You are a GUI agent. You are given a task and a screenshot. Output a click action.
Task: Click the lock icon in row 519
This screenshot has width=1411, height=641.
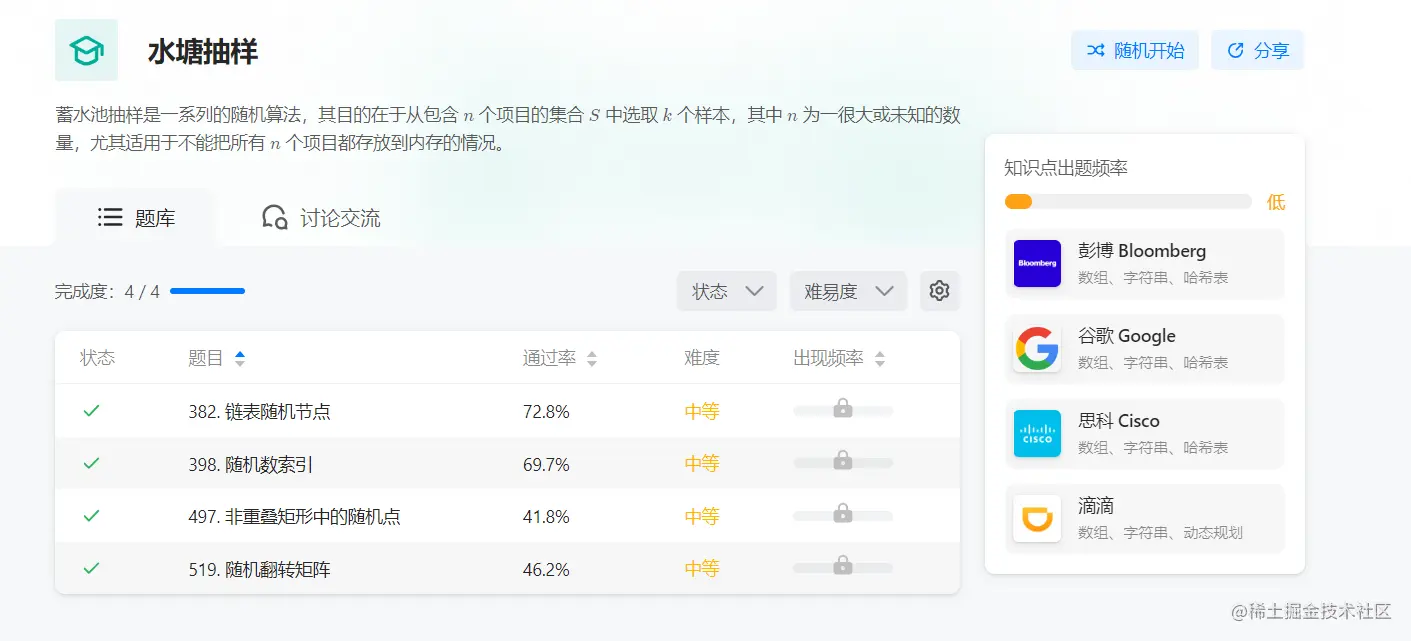pyautogui.click(x=843, y=564)
